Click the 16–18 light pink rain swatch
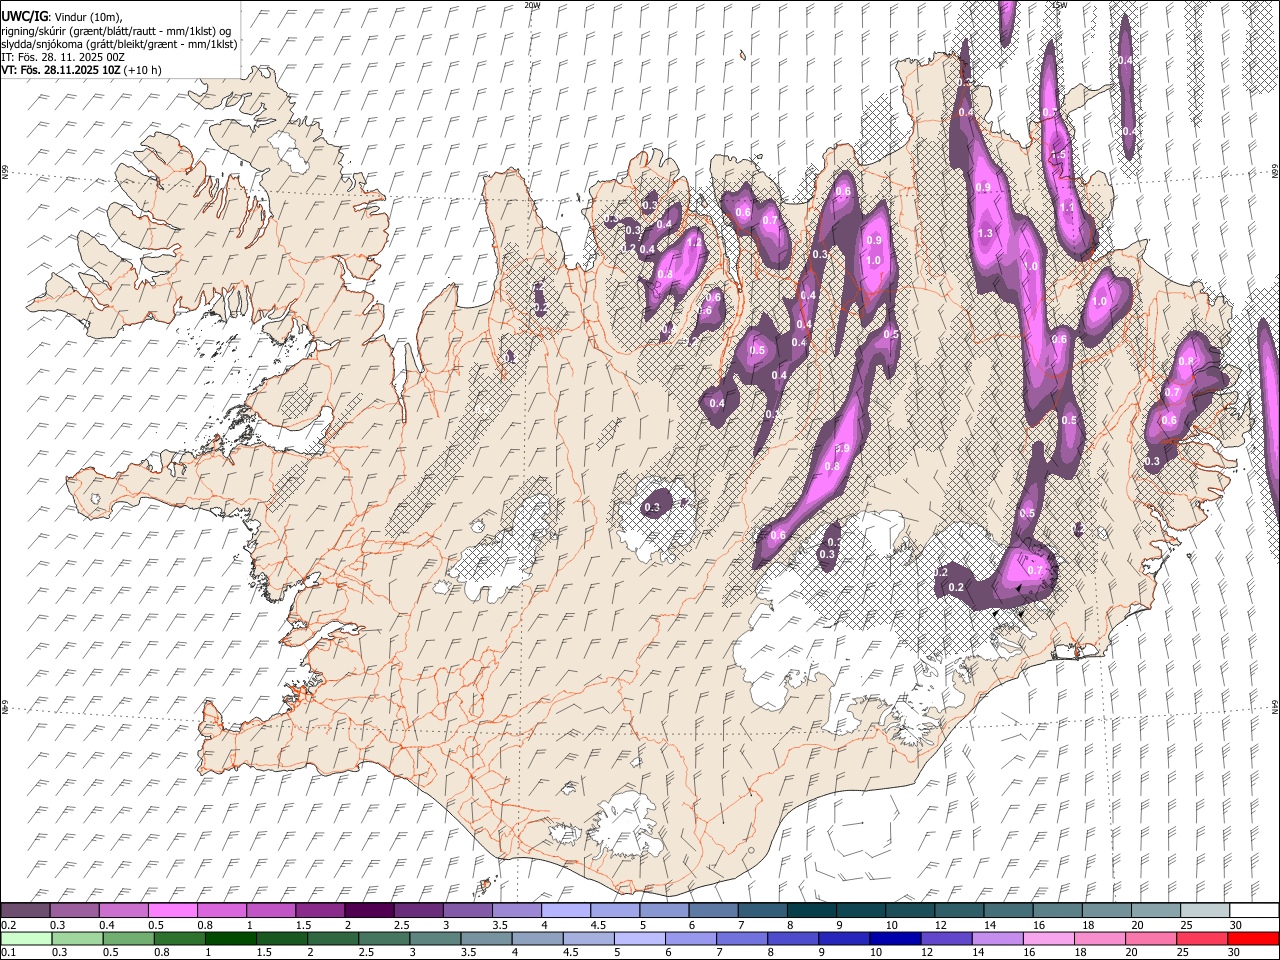The image size is (1280, 960). coord(1047,938)
